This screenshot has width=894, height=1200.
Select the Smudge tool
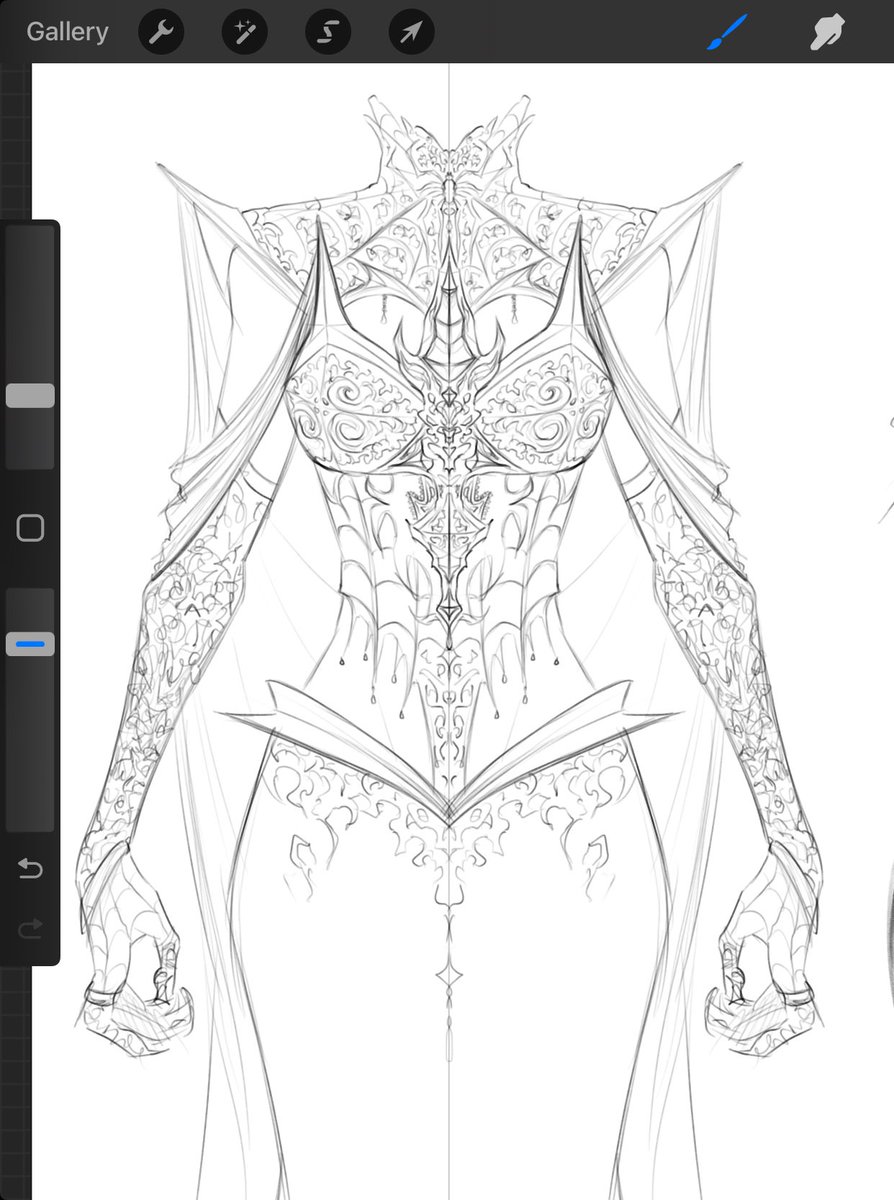click(x=829, y=32)
